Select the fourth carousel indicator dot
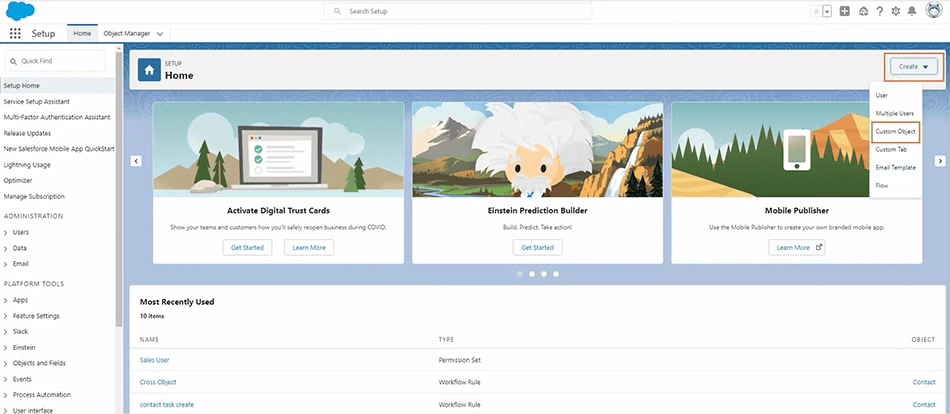 (556, 274)
